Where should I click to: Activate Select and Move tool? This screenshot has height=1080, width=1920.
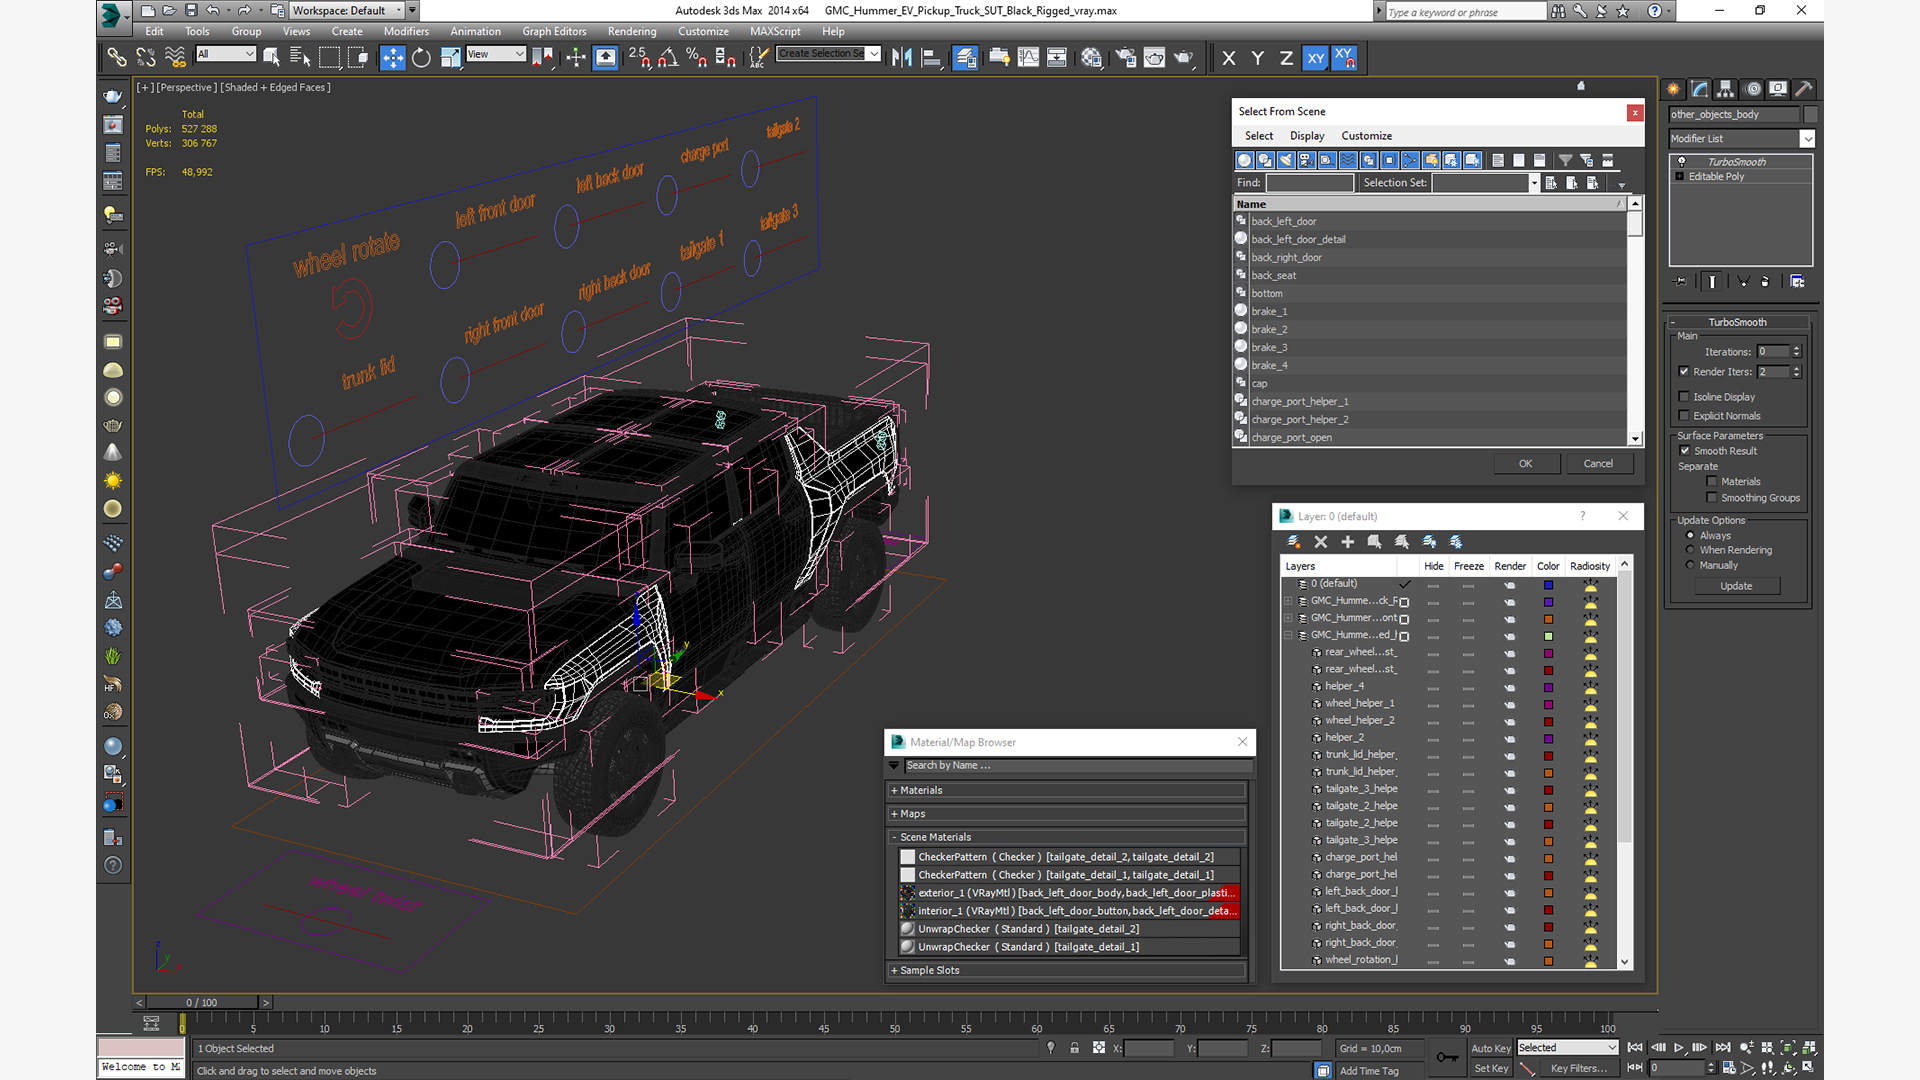(392, 58)
